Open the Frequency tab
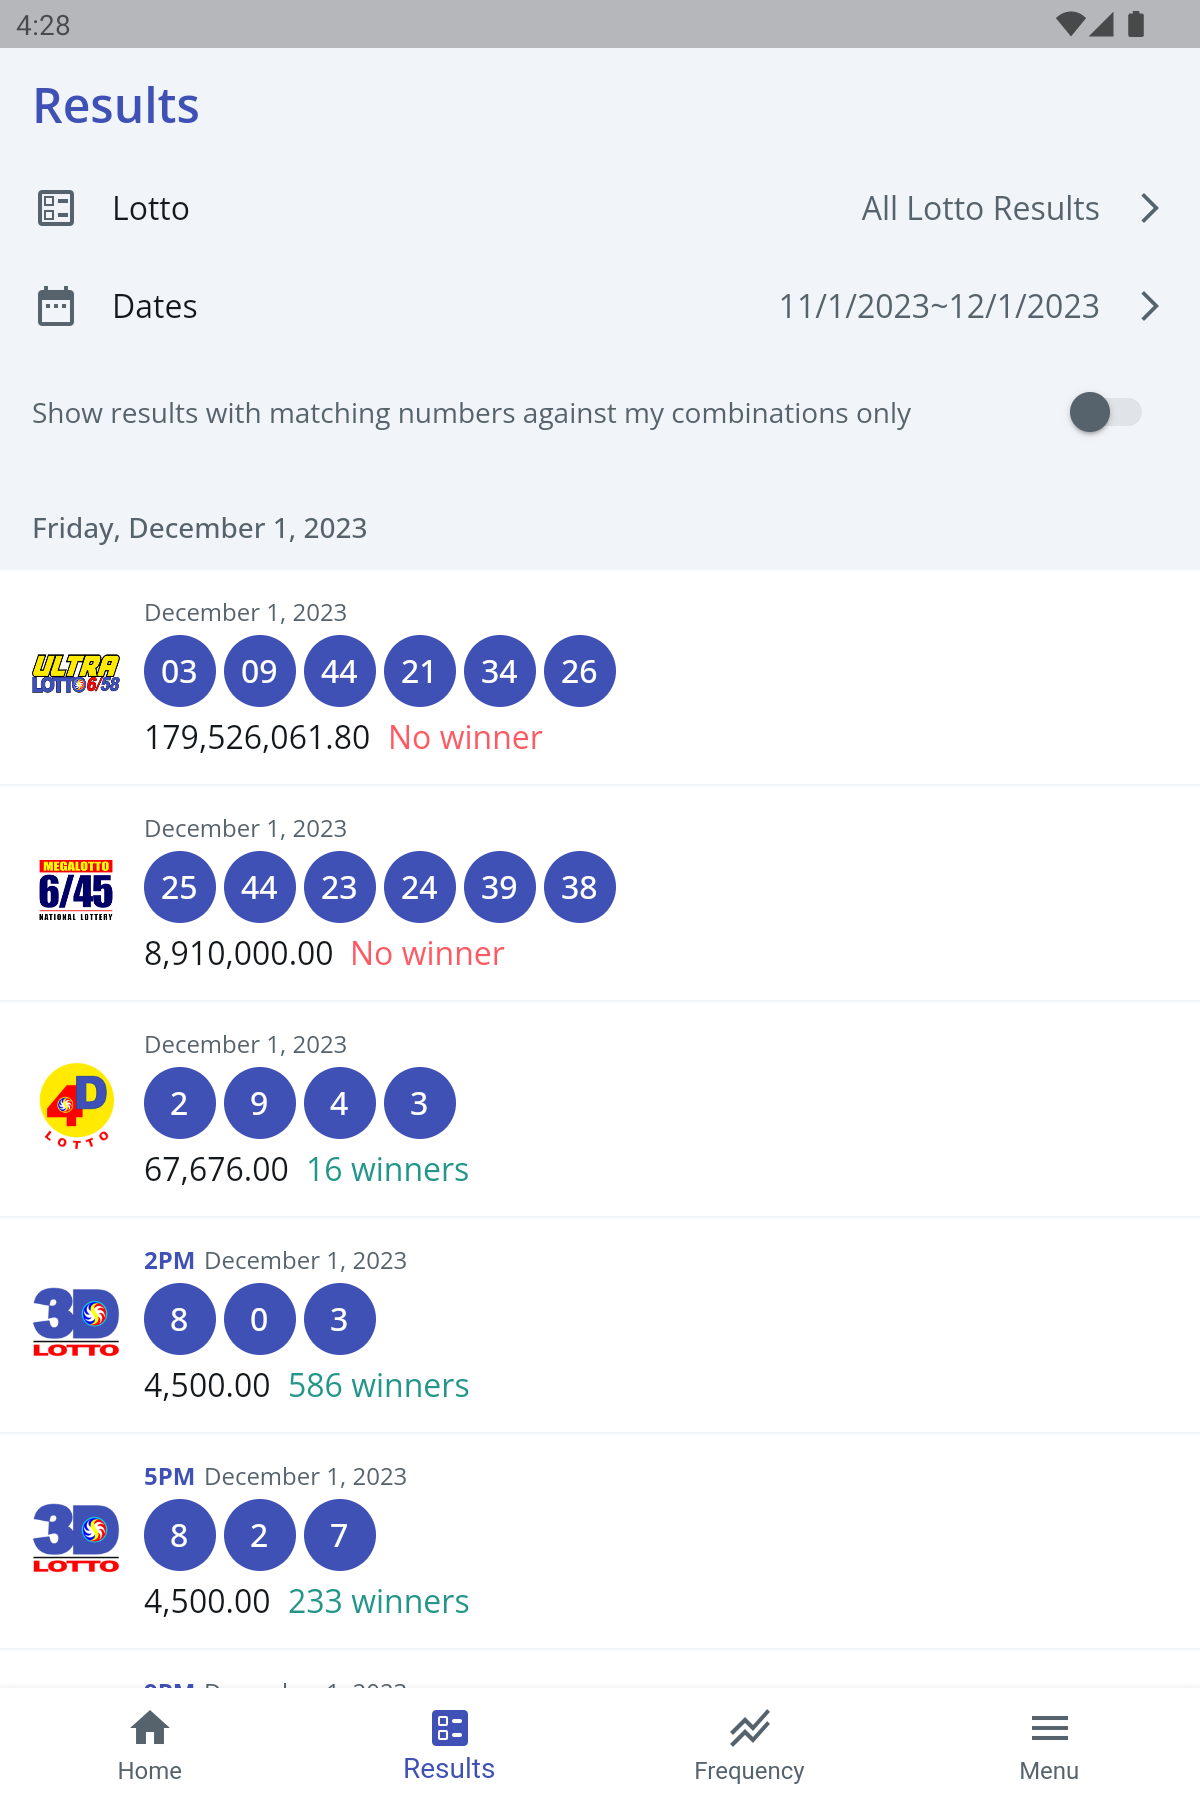 [750, 1746]
